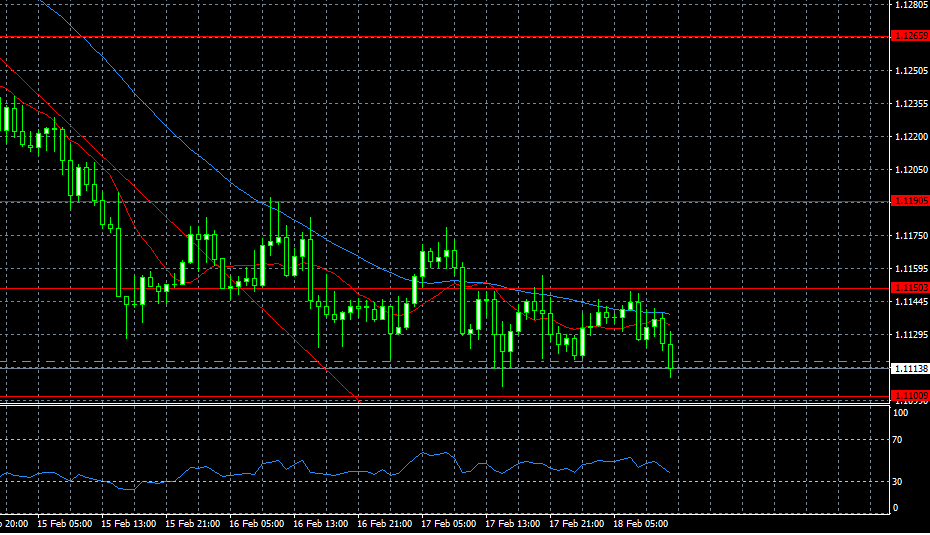
Task: Click the 16 Feb 13:00 time label
Action: (321, 524)
